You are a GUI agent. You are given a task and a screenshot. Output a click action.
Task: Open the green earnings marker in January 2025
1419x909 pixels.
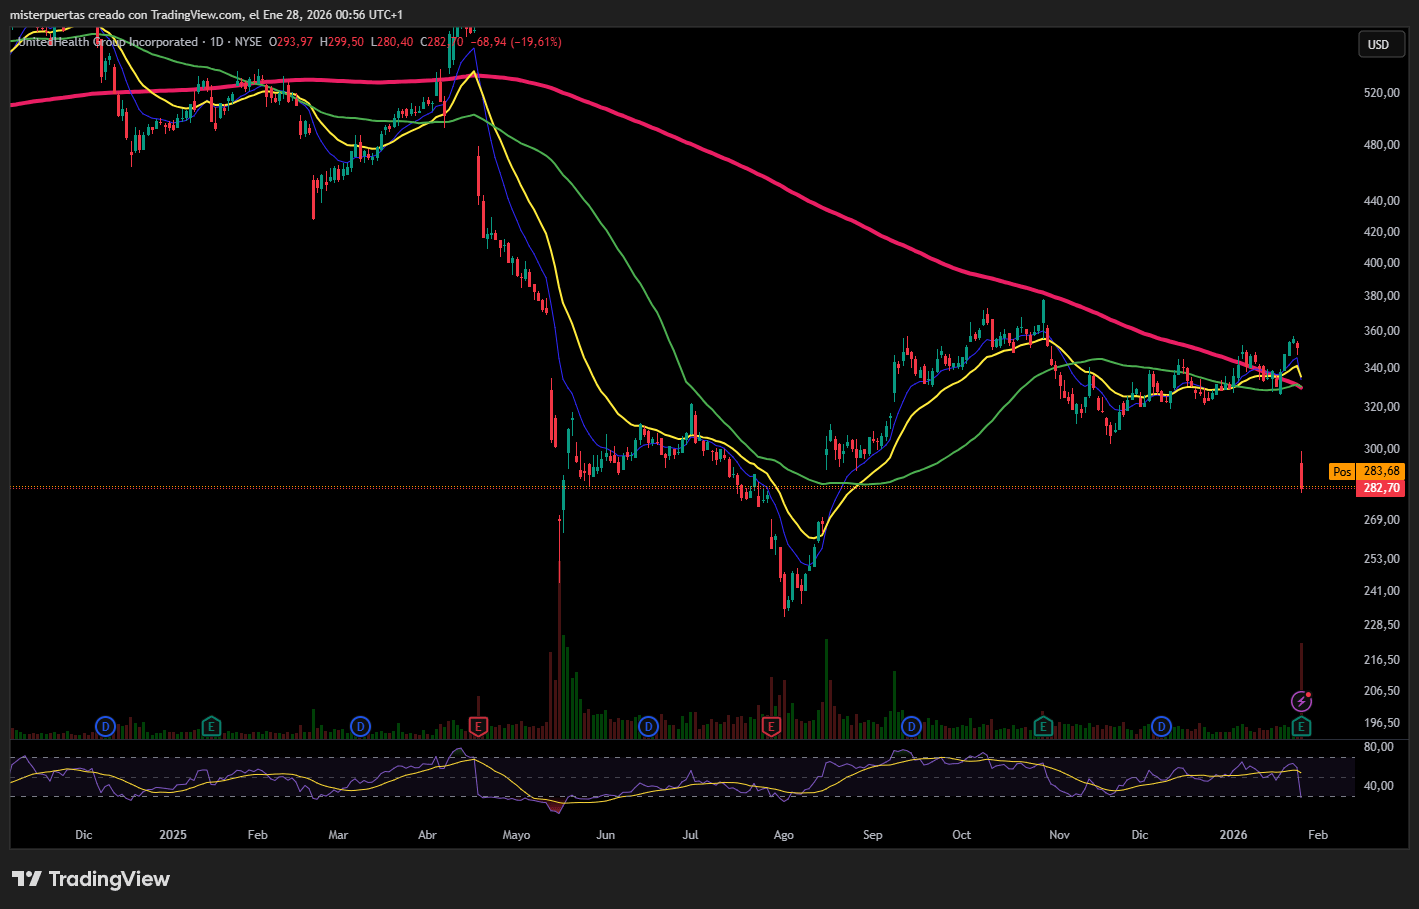point(211,727)
